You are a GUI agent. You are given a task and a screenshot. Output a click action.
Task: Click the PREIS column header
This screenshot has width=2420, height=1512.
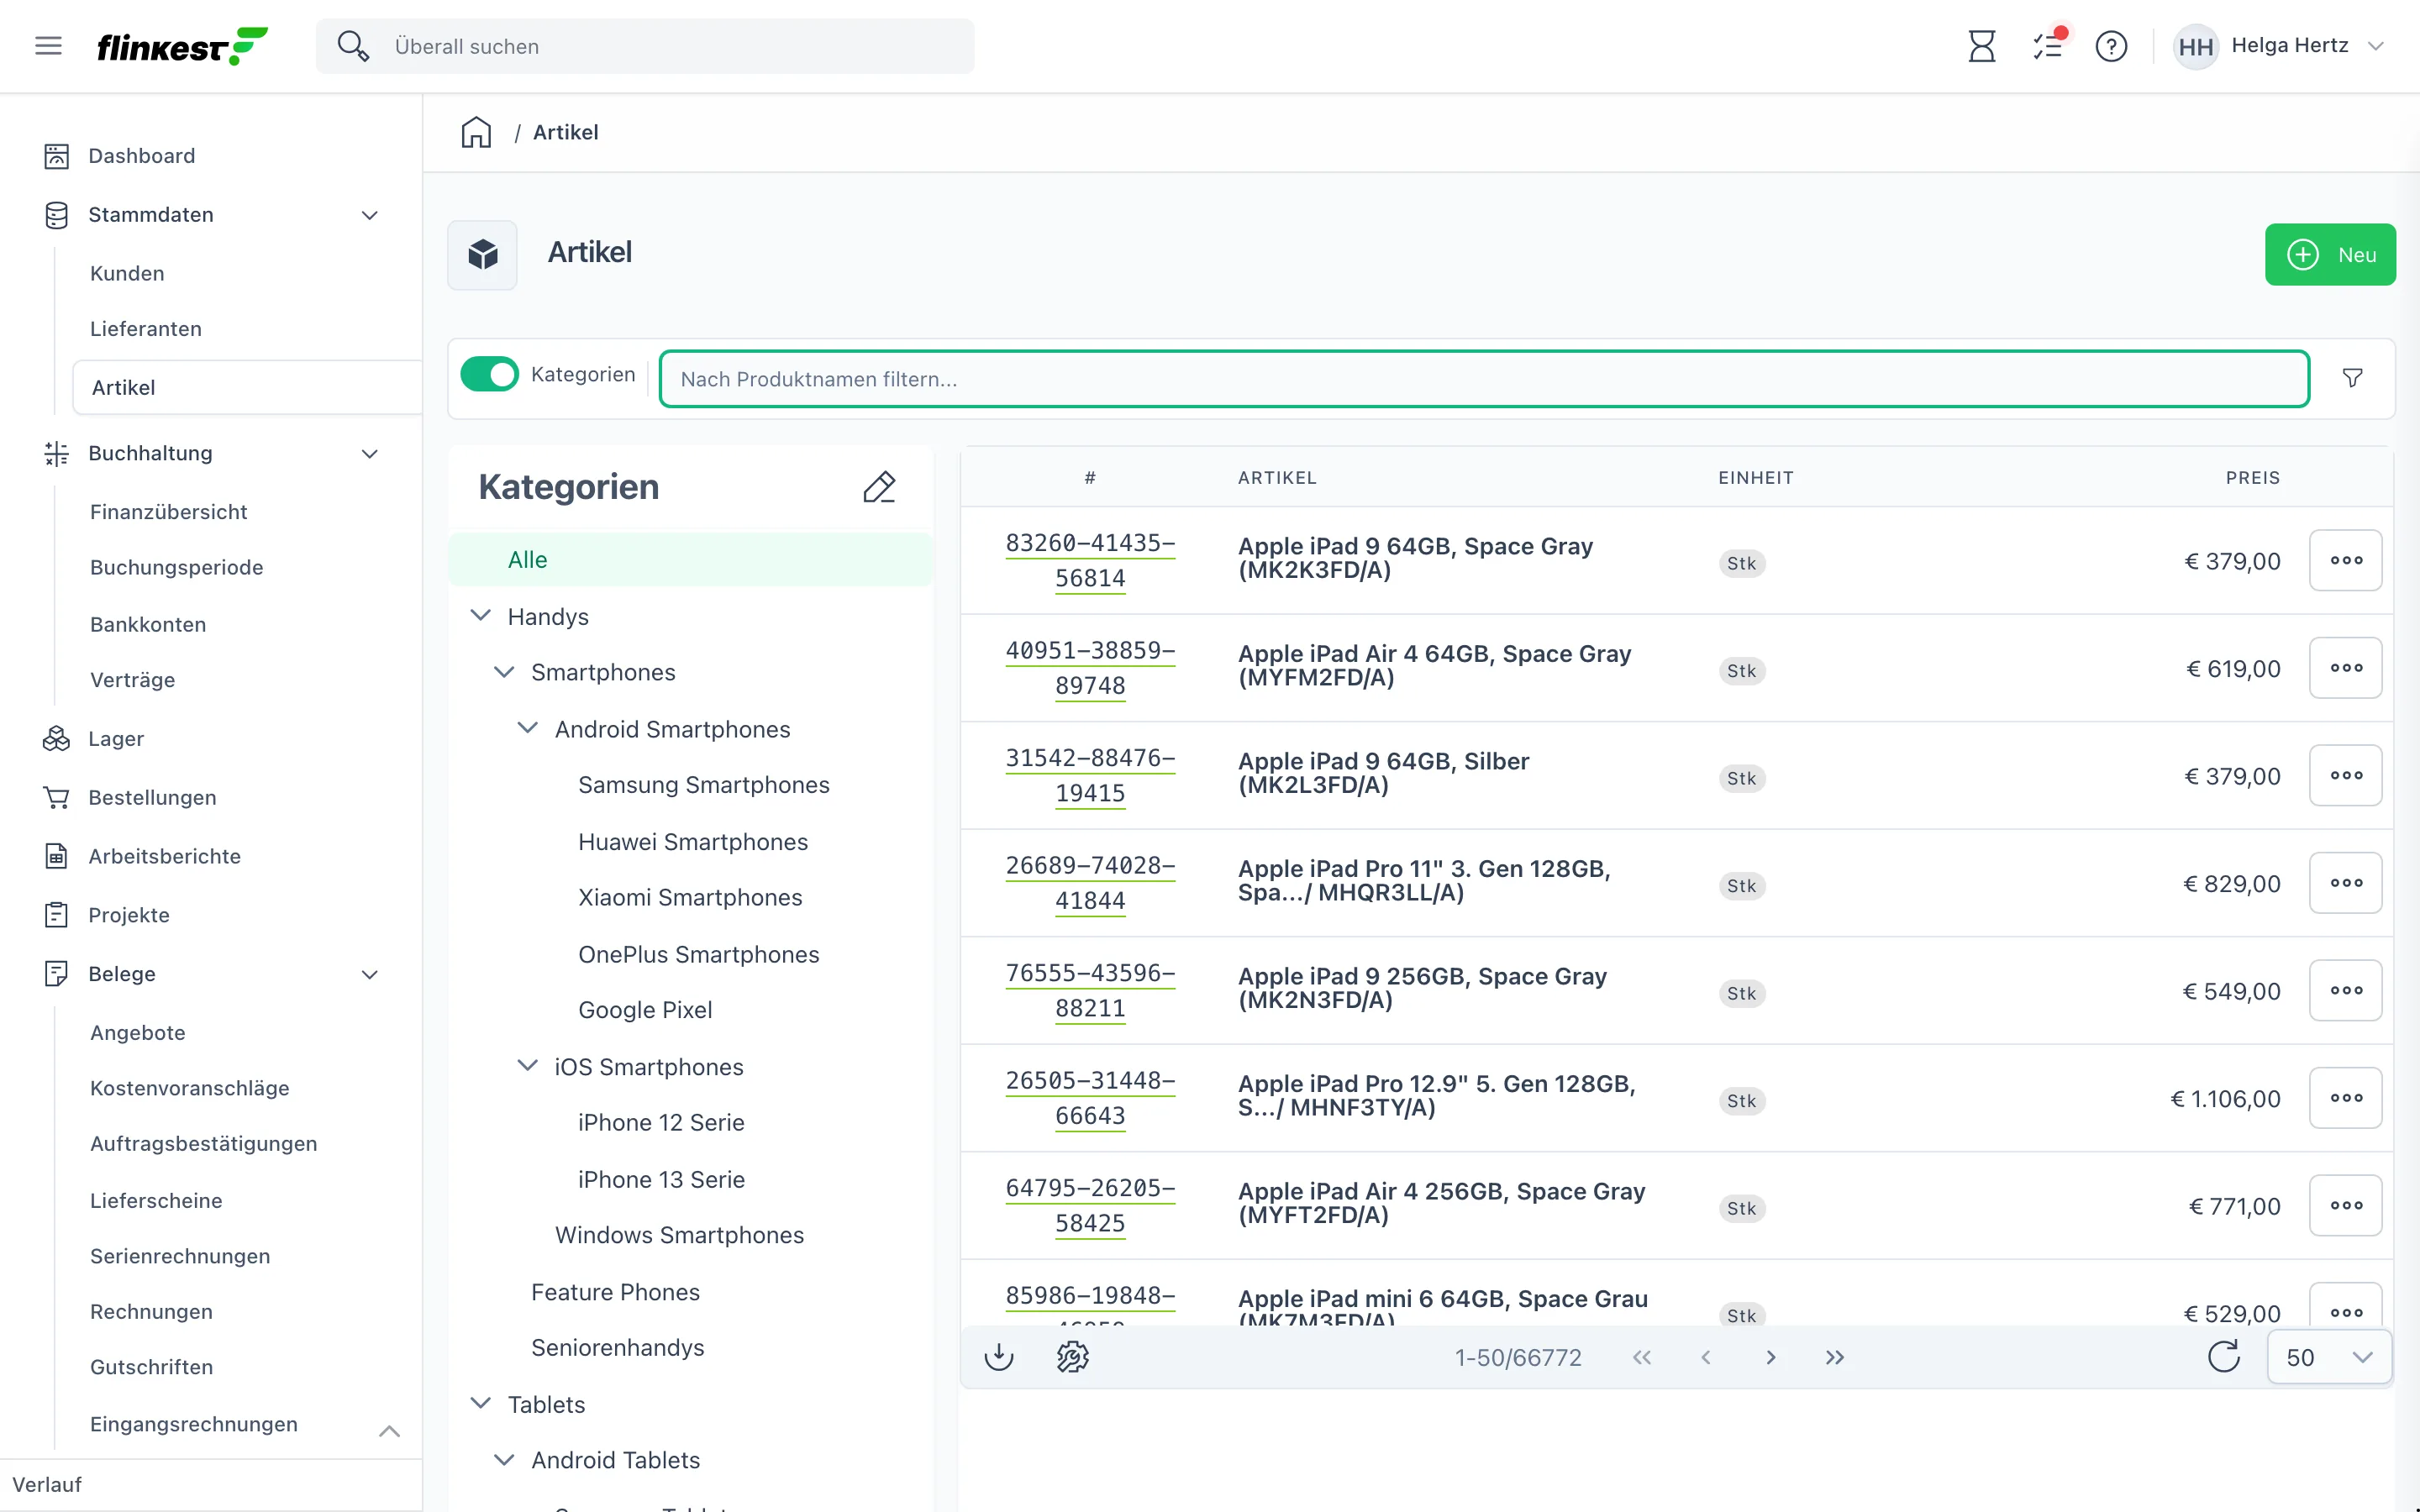click(x=2252, y=478)
